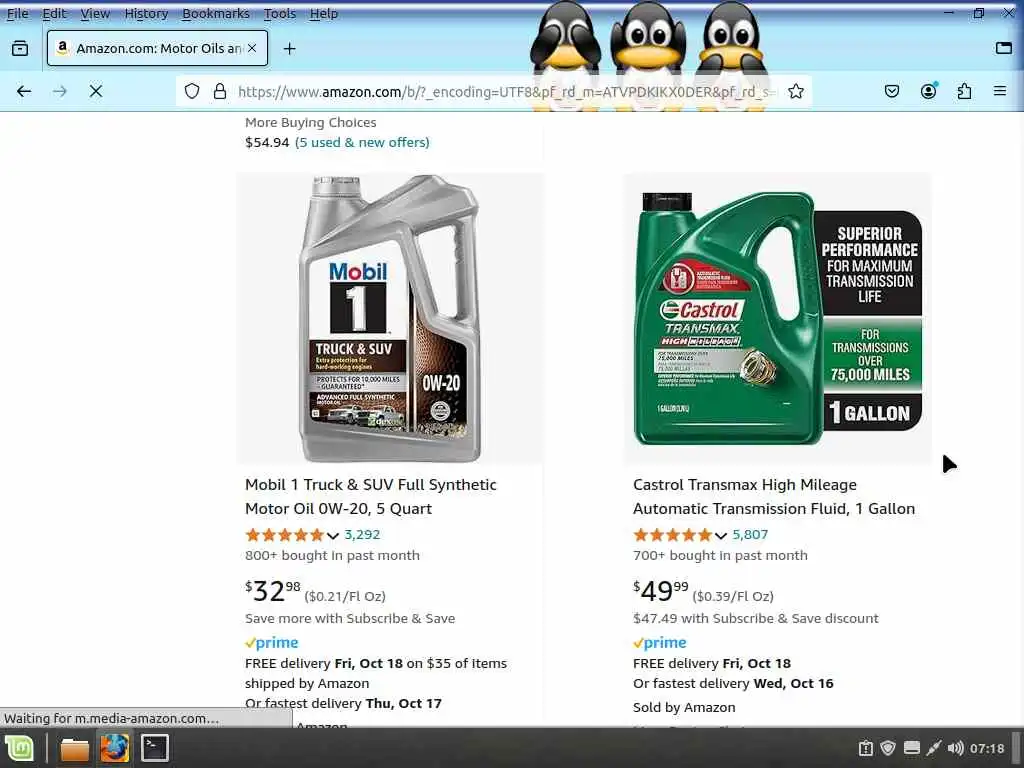Image resolution: width=1024 pixels, height=768 pixels.
Task: Select the Amazon Motor Oils tab
Action: pyautogui.click(x=157, y=48)
